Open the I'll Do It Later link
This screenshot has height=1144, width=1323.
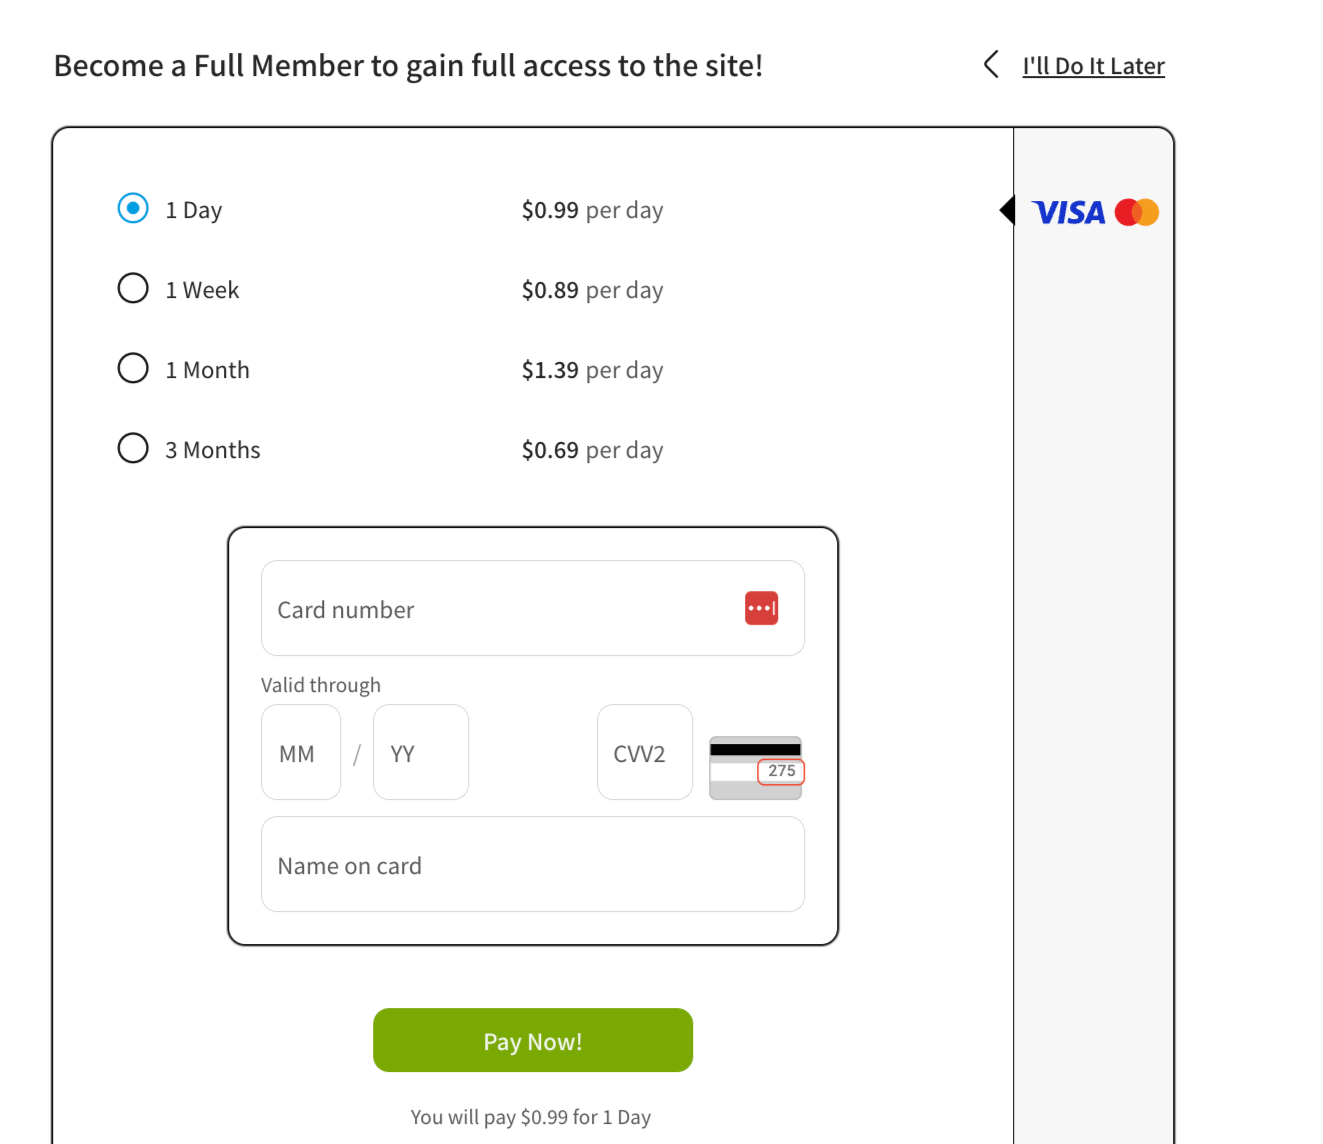point(1093,65)
